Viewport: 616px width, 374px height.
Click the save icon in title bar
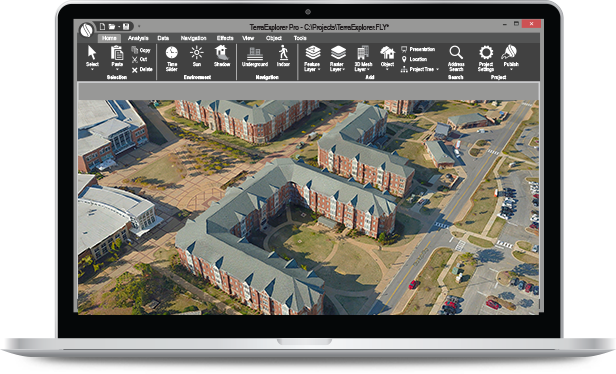pyautogui.click(x=126, y=26)
